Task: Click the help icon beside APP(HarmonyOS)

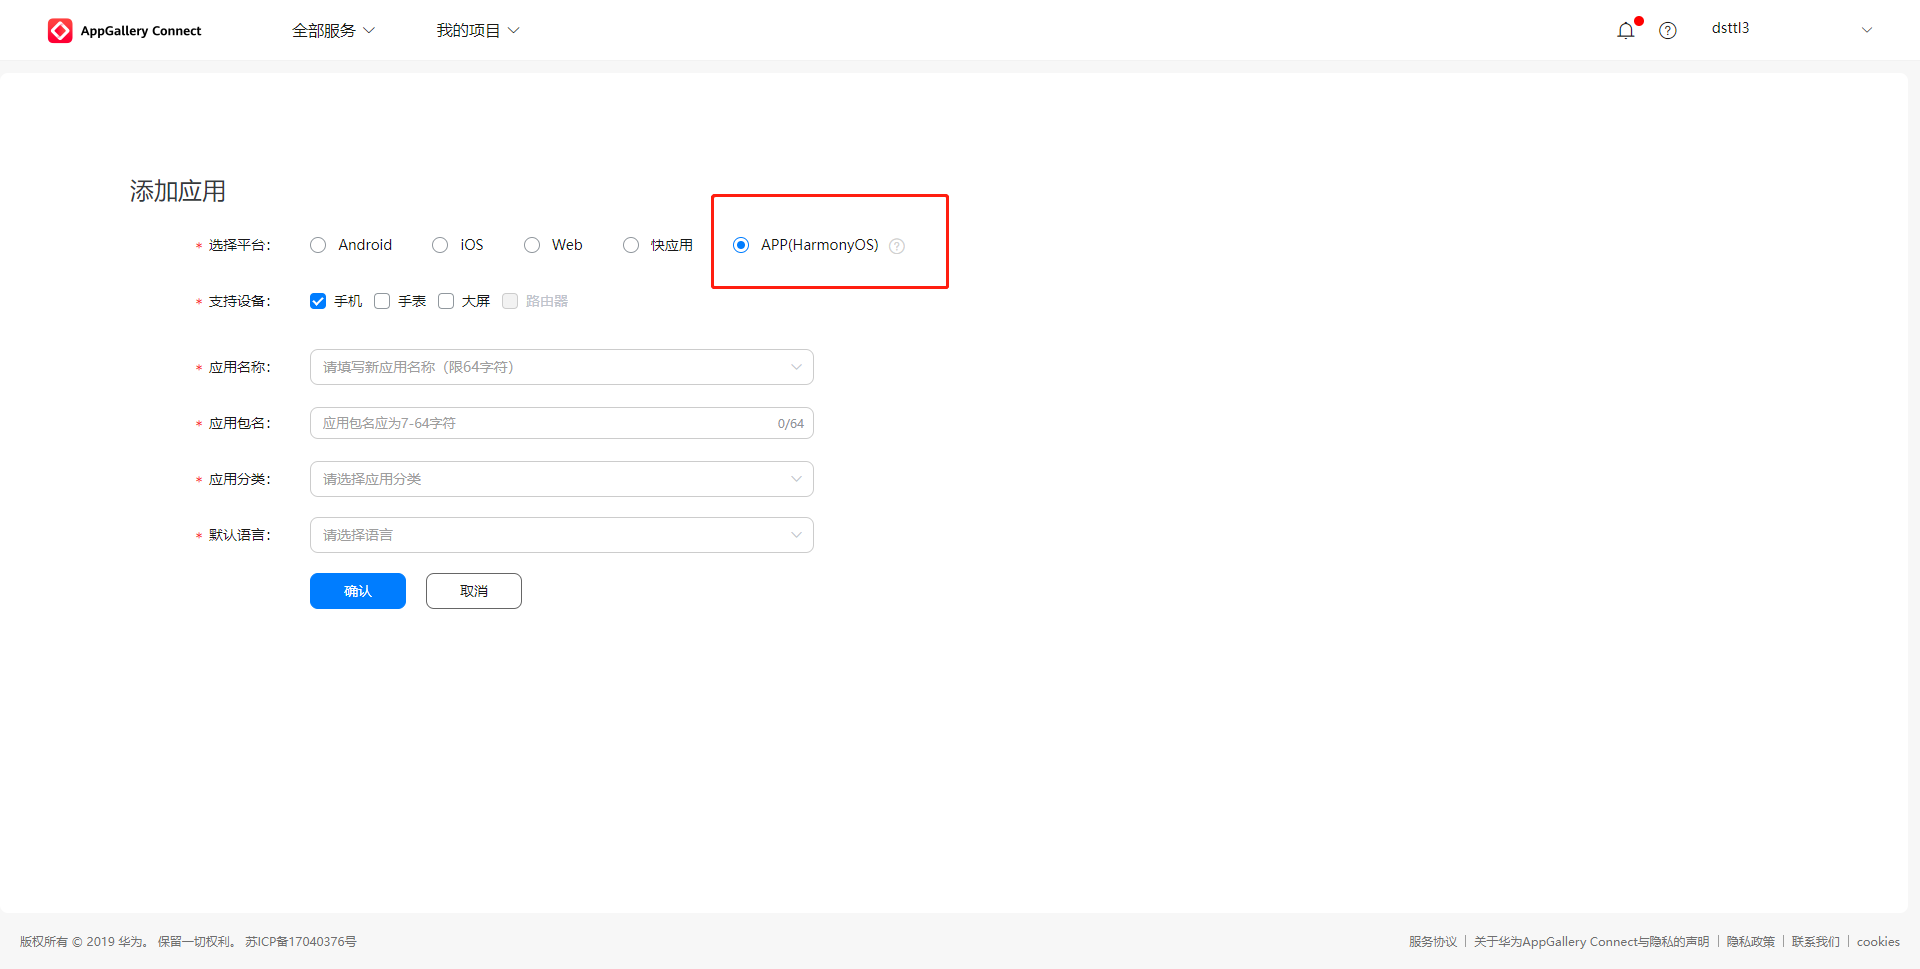Action: (x=897, y=246)
